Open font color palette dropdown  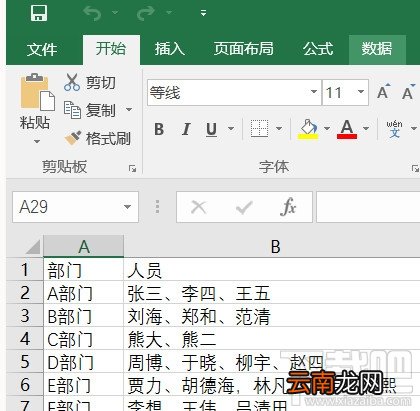pyautogui.click(x=366, y=129)
